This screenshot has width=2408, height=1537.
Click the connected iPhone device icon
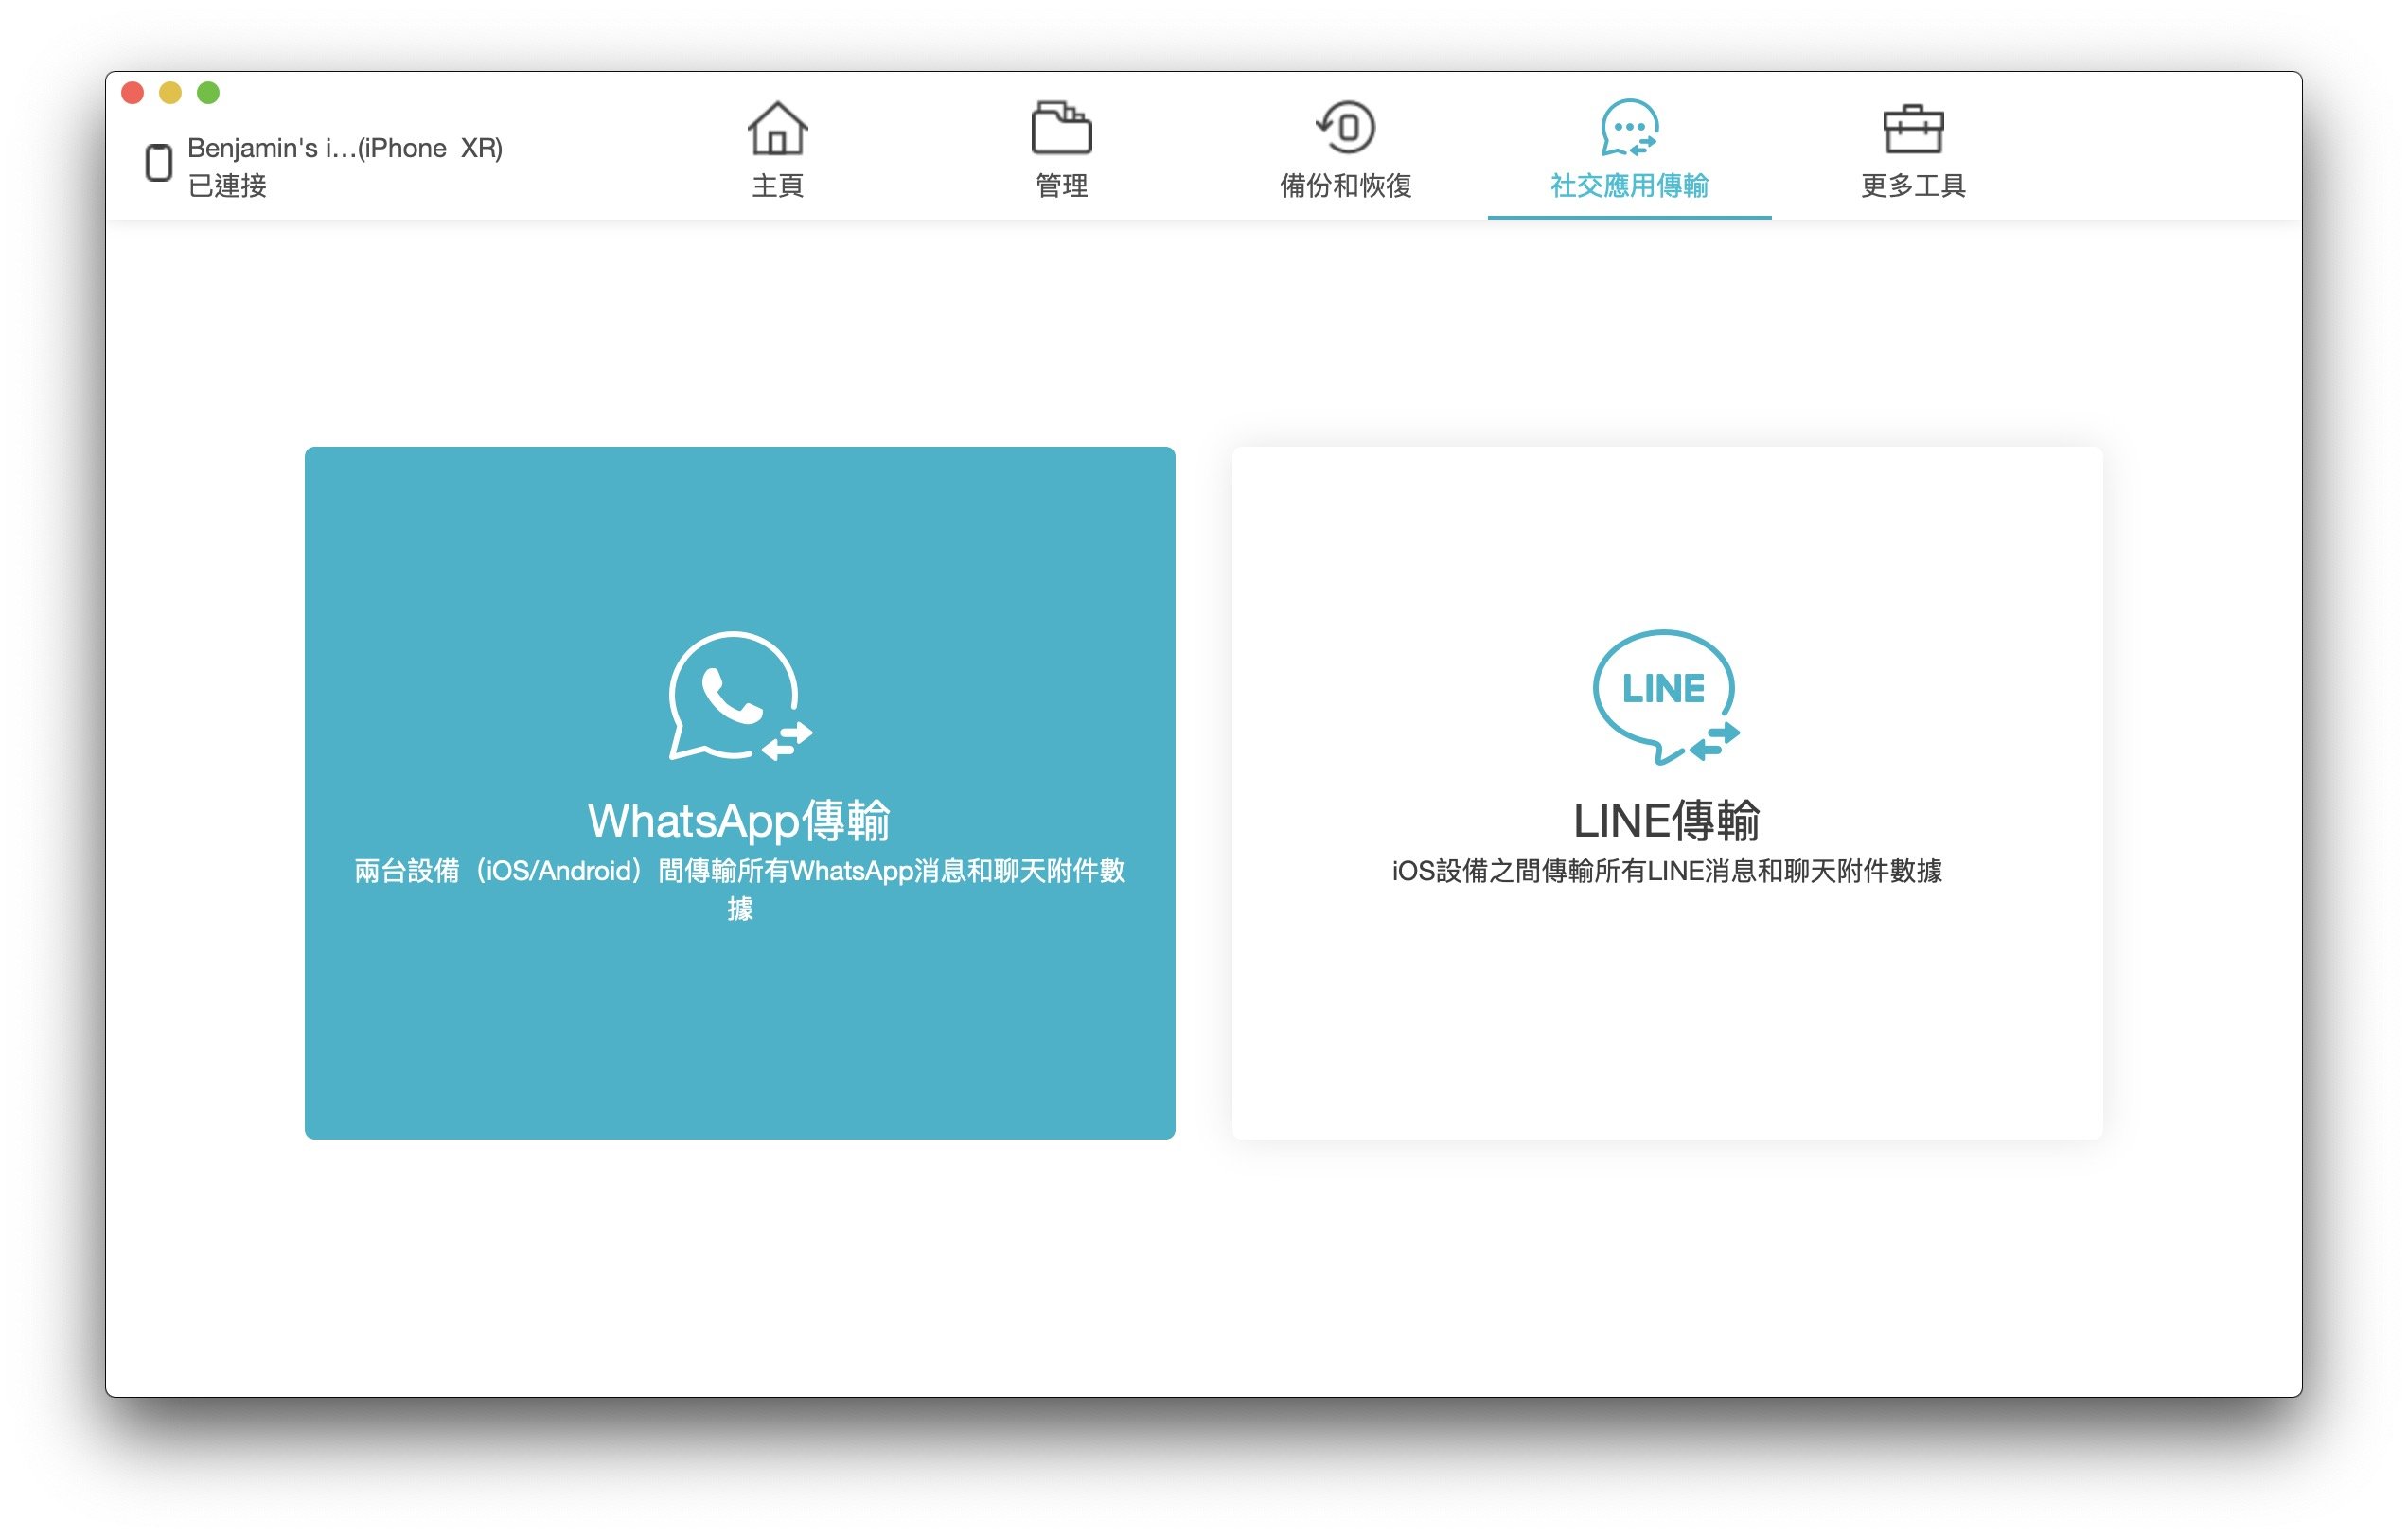pos(158,162)
